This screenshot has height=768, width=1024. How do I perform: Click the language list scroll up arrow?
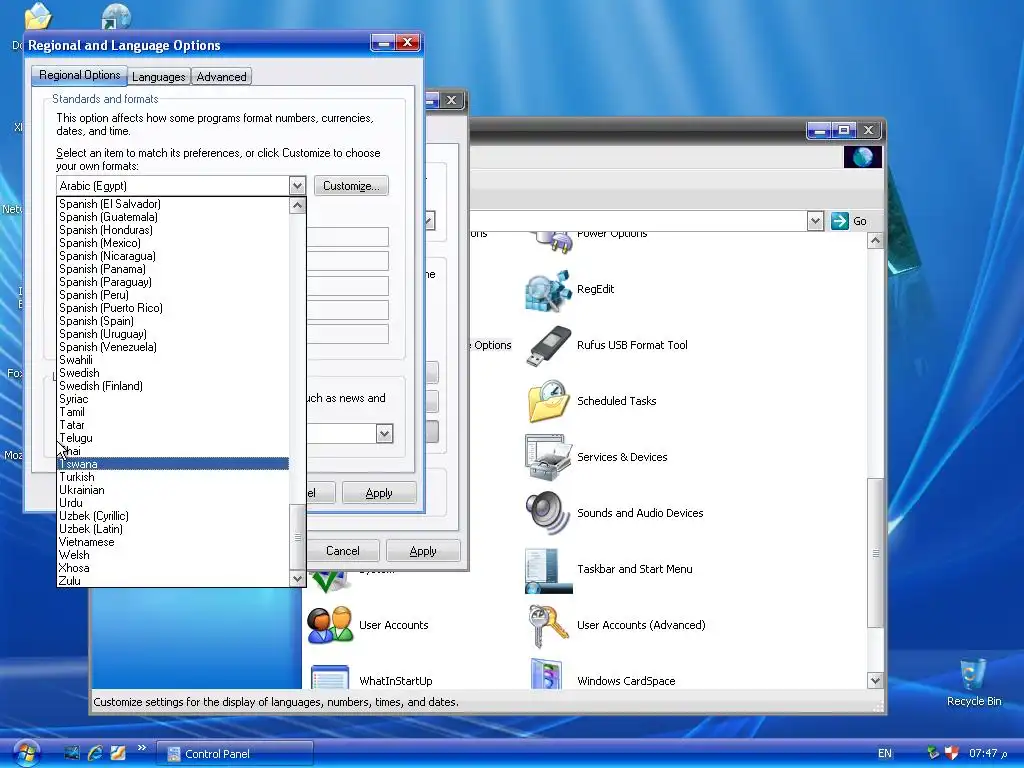[x=297, y=206]
